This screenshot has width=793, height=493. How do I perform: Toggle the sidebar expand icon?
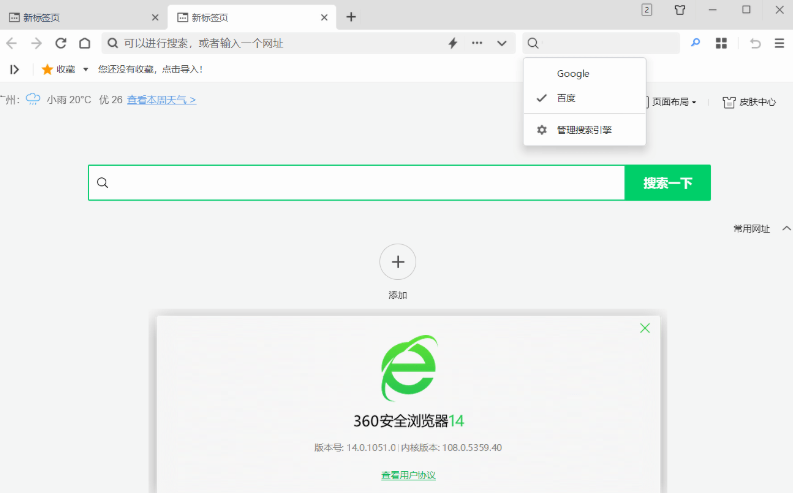pos(15,69)
